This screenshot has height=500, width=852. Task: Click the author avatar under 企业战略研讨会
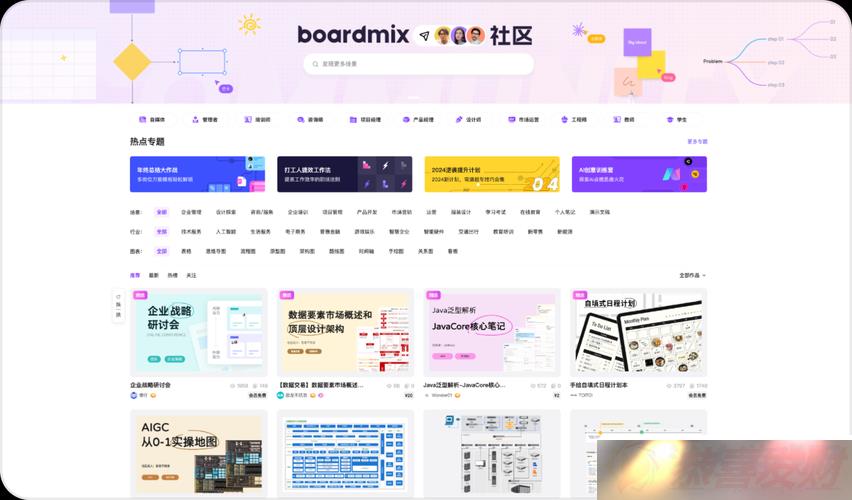coord(134,395)
